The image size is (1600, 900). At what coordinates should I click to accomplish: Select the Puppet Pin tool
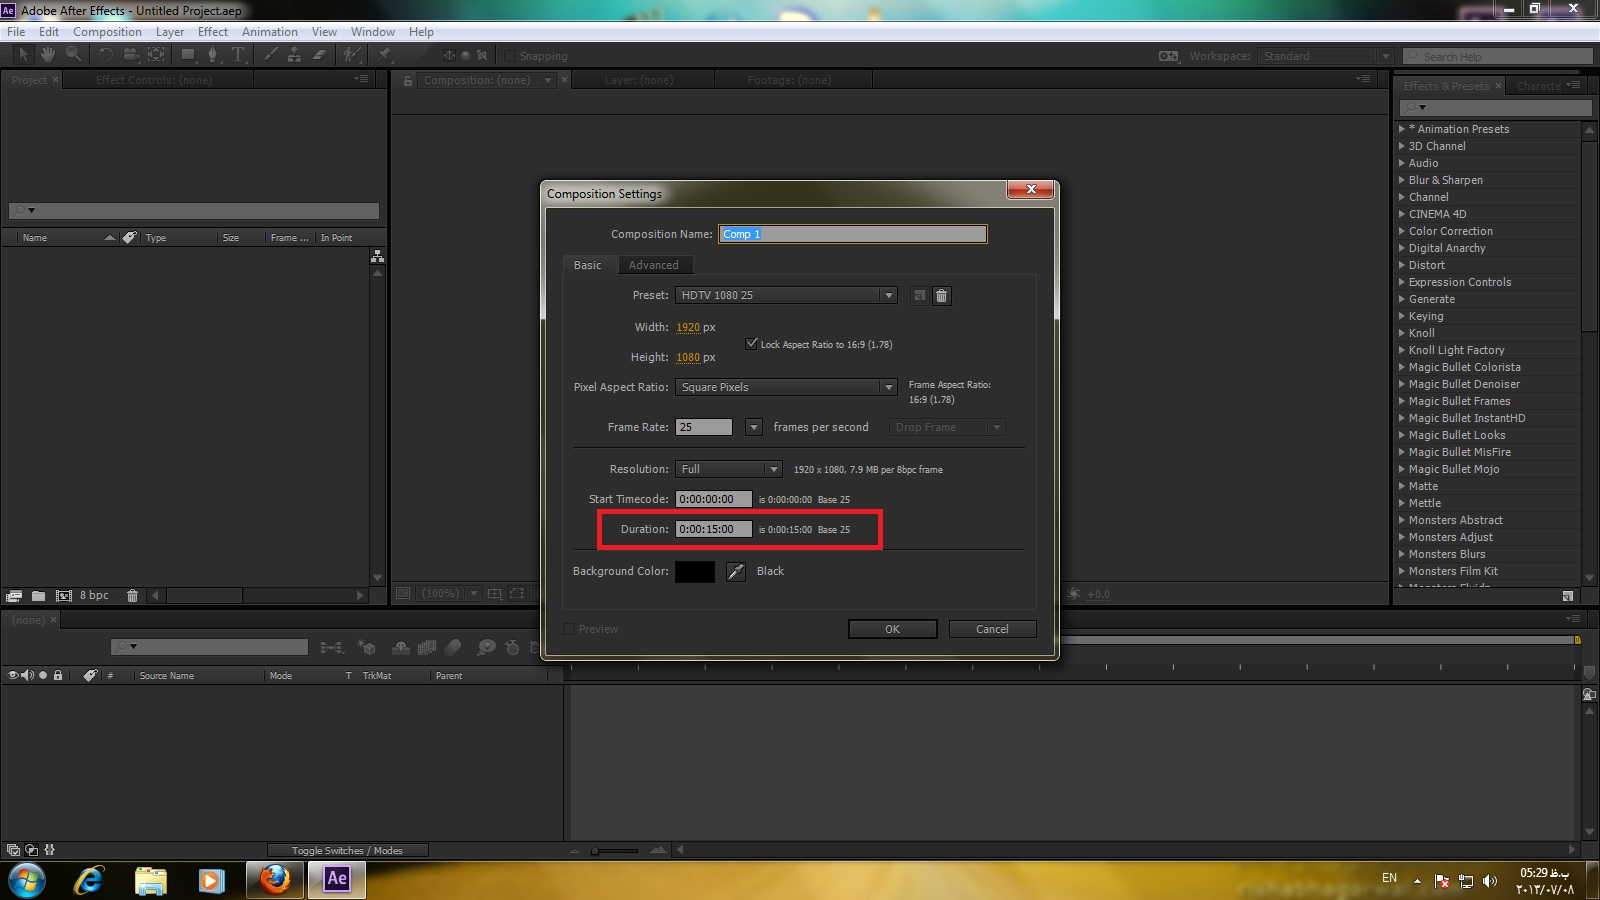pyautogui.click(x=384, y=55)
